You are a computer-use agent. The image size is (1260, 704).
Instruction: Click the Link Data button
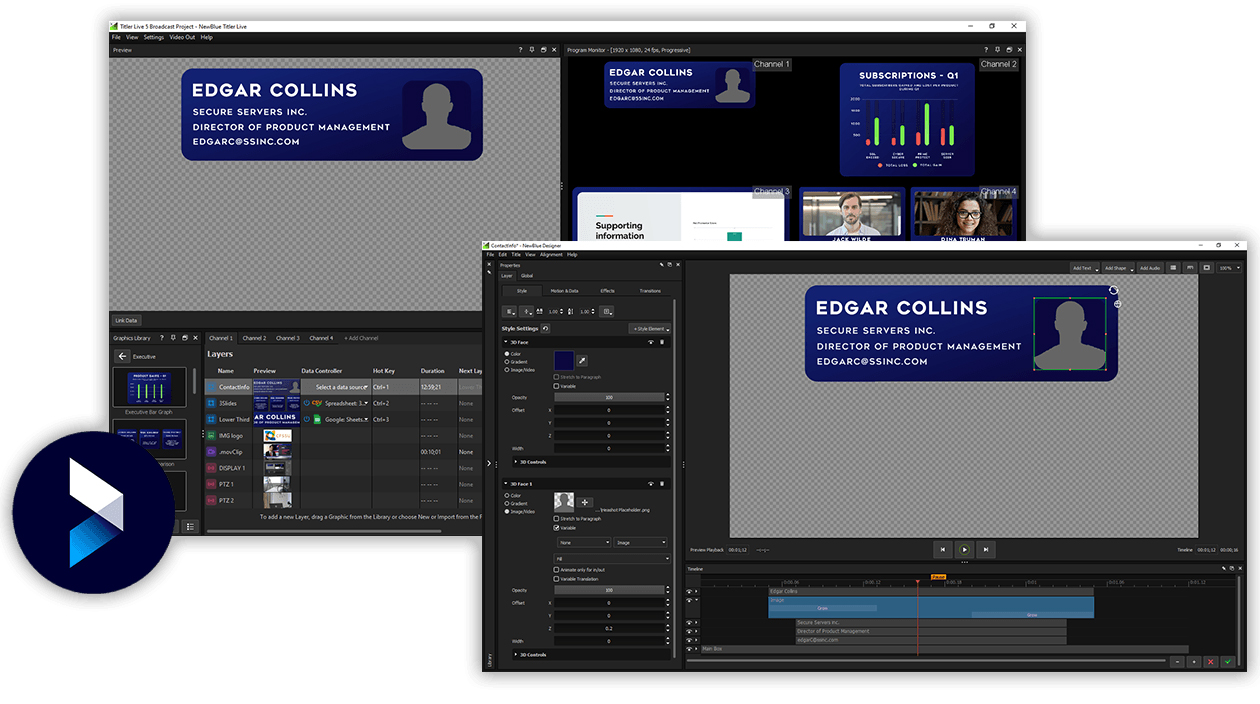click(126, 320)
